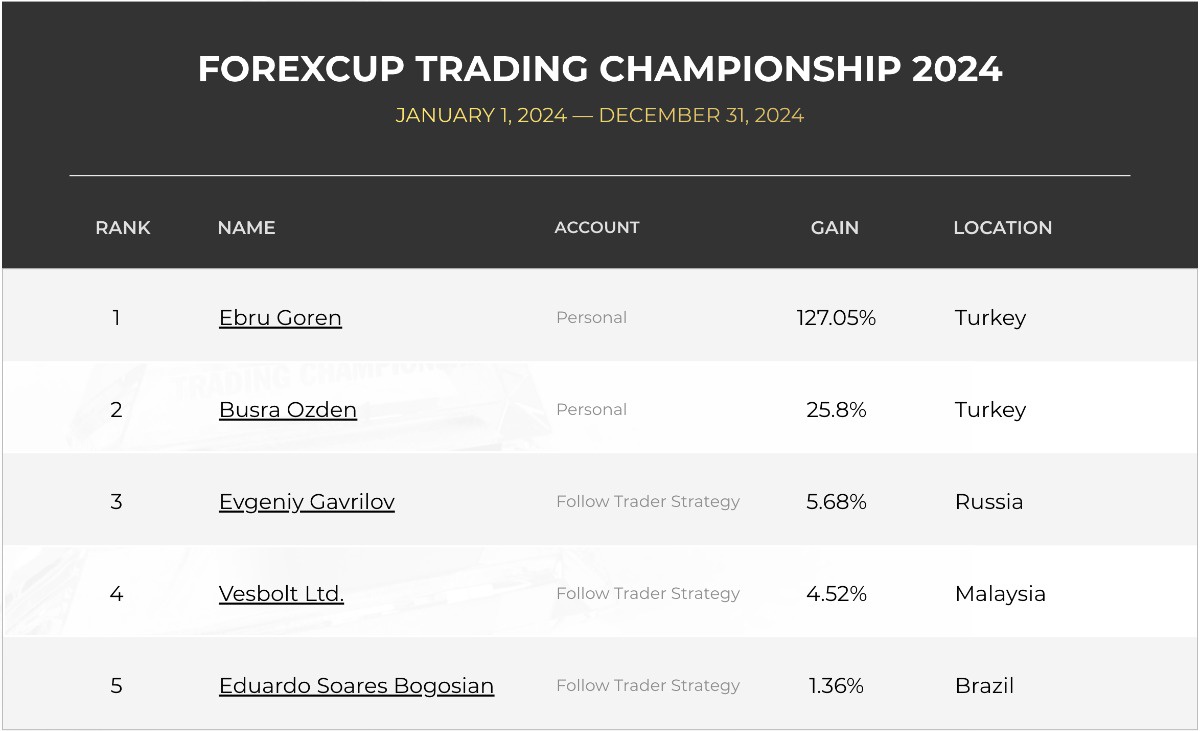1200x731 pixels.
Task: Click the Forexcup Trading Championship 2024 title
Action: click(x=600, y=69)
